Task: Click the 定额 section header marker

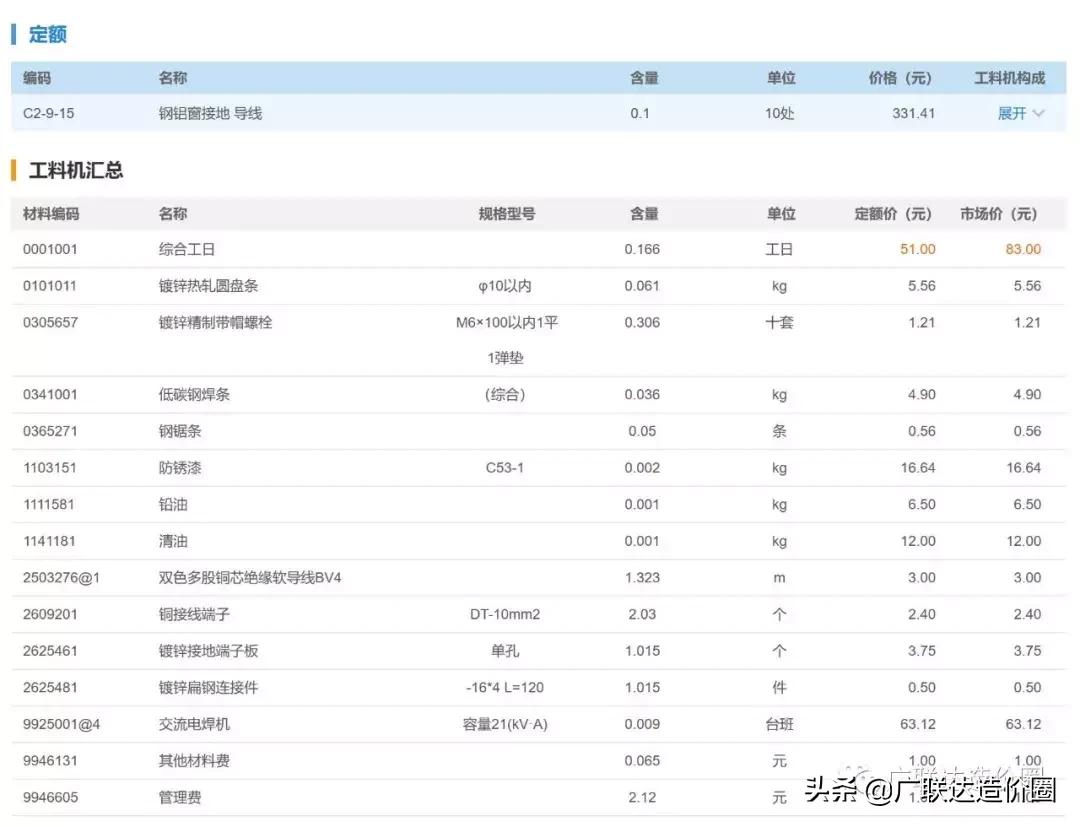Action: coord(12,34)
